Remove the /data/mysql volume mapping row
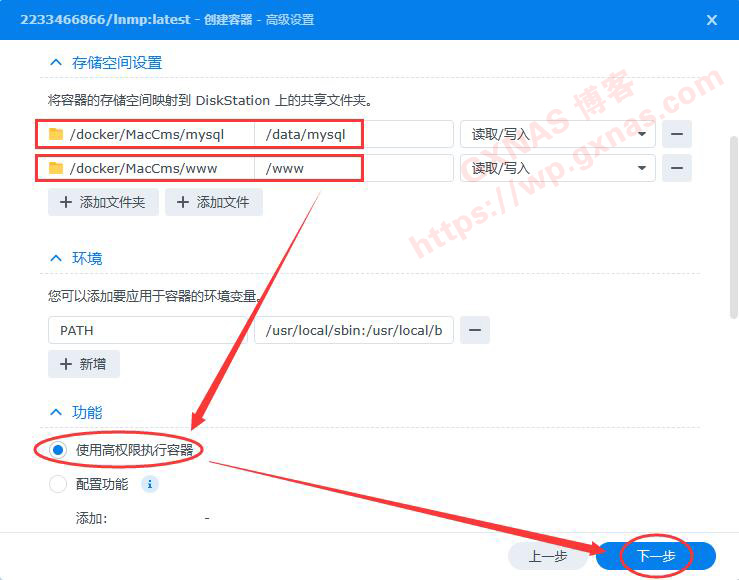The height and width of the screenshot is (580, 739). point(677,134)
